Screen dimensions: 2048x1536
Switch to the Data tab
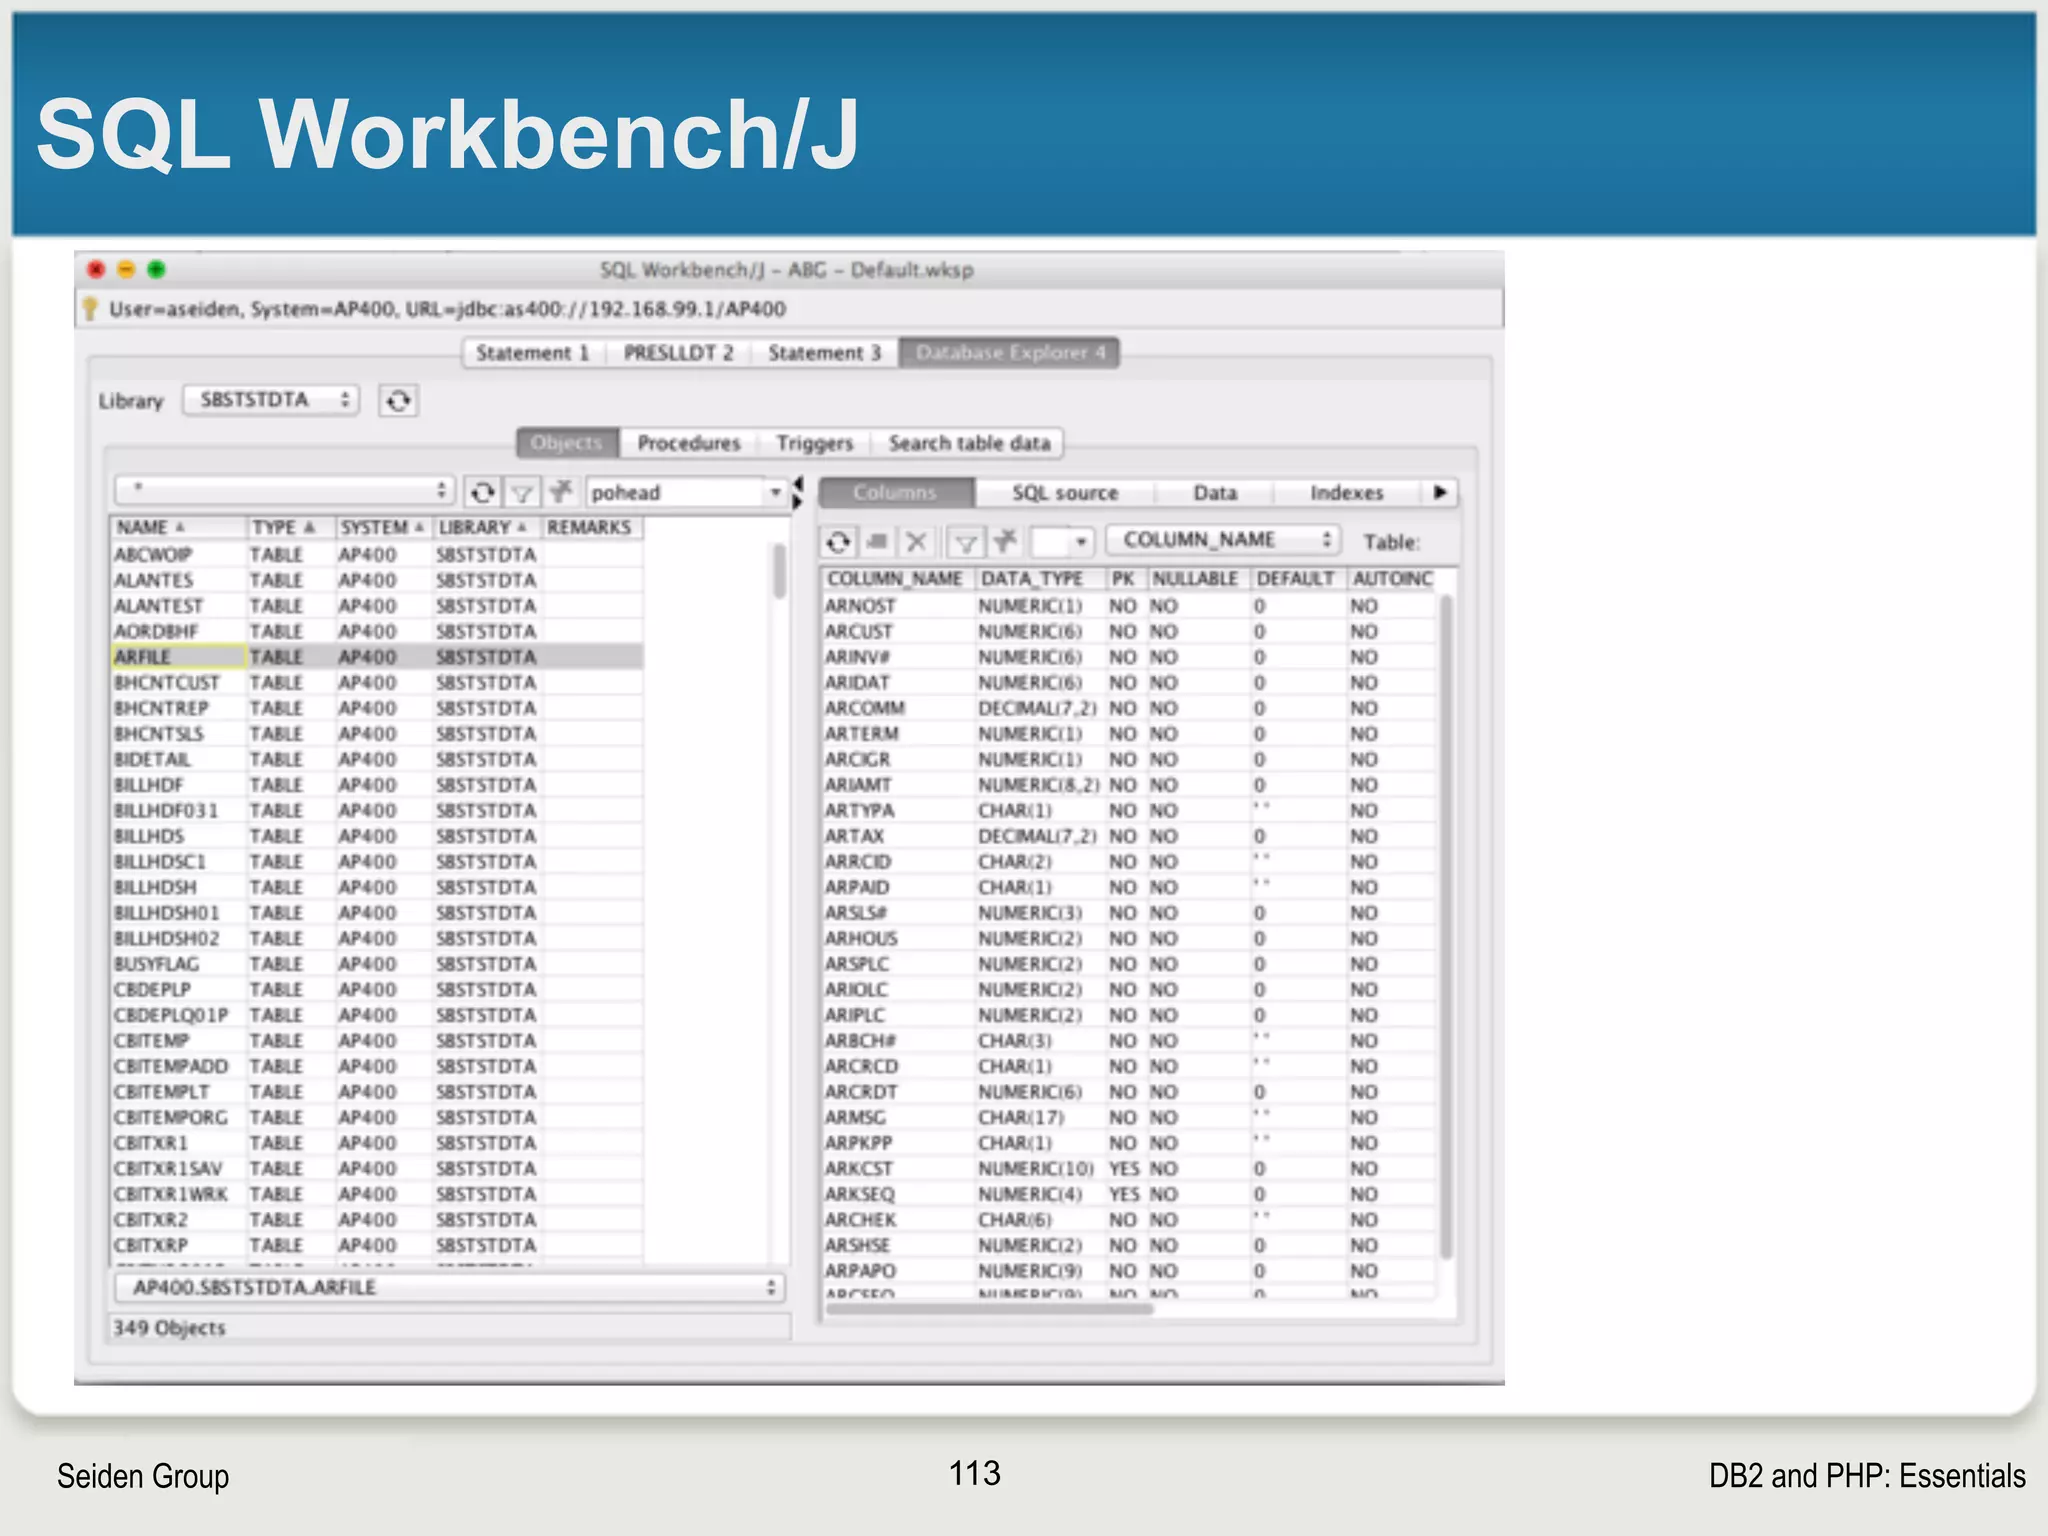point(1215,493)
